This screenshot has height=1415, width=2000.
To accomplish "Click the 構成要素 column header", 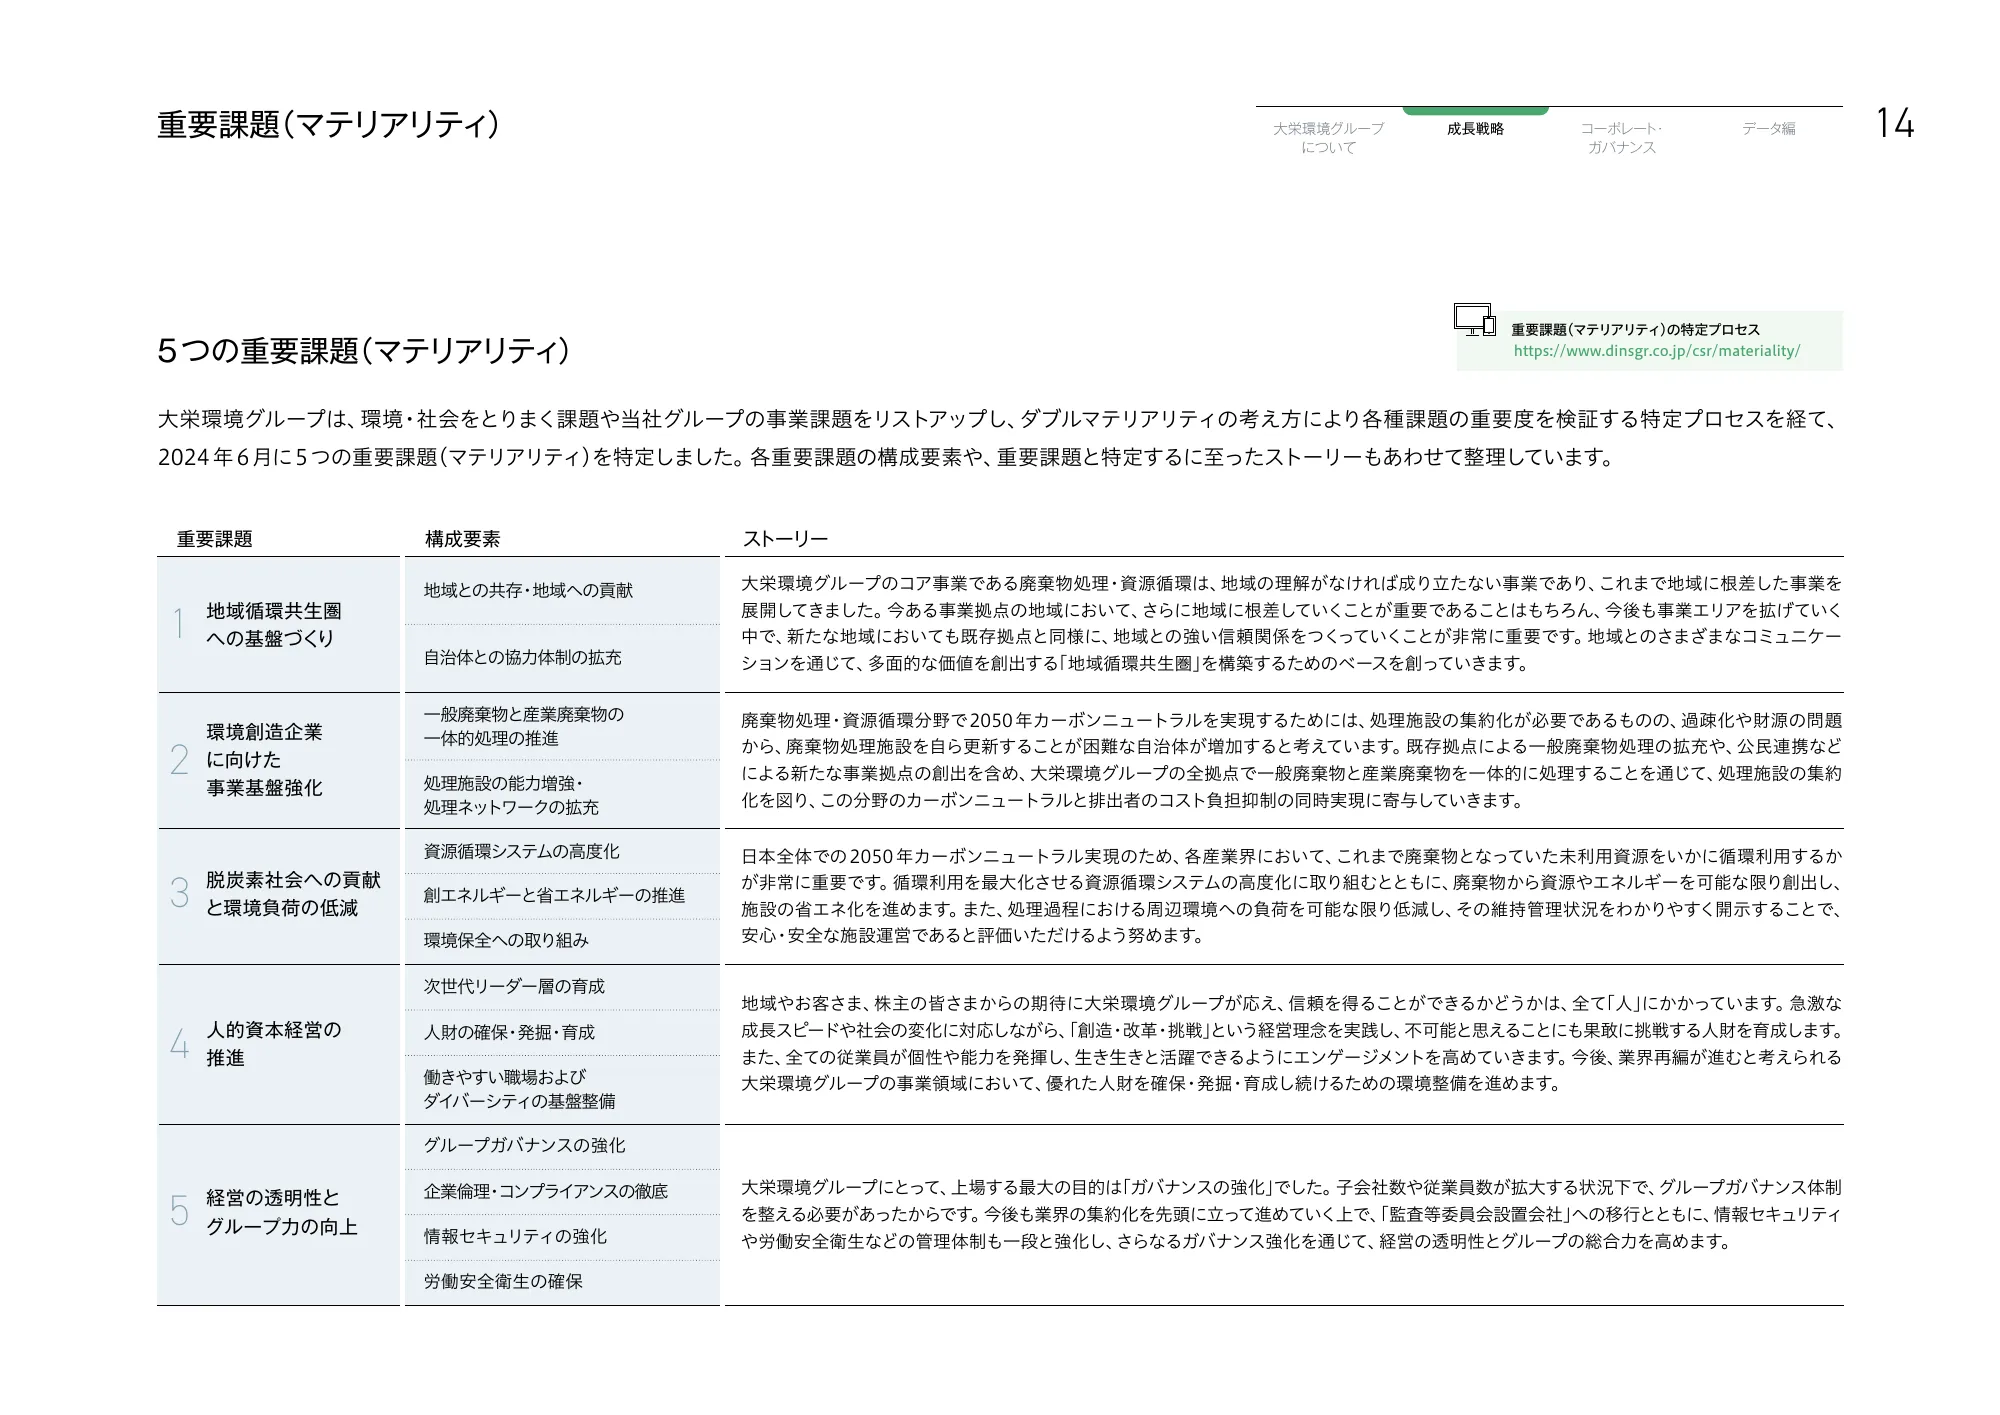I will pyautogui.click(x=463, y=537).
